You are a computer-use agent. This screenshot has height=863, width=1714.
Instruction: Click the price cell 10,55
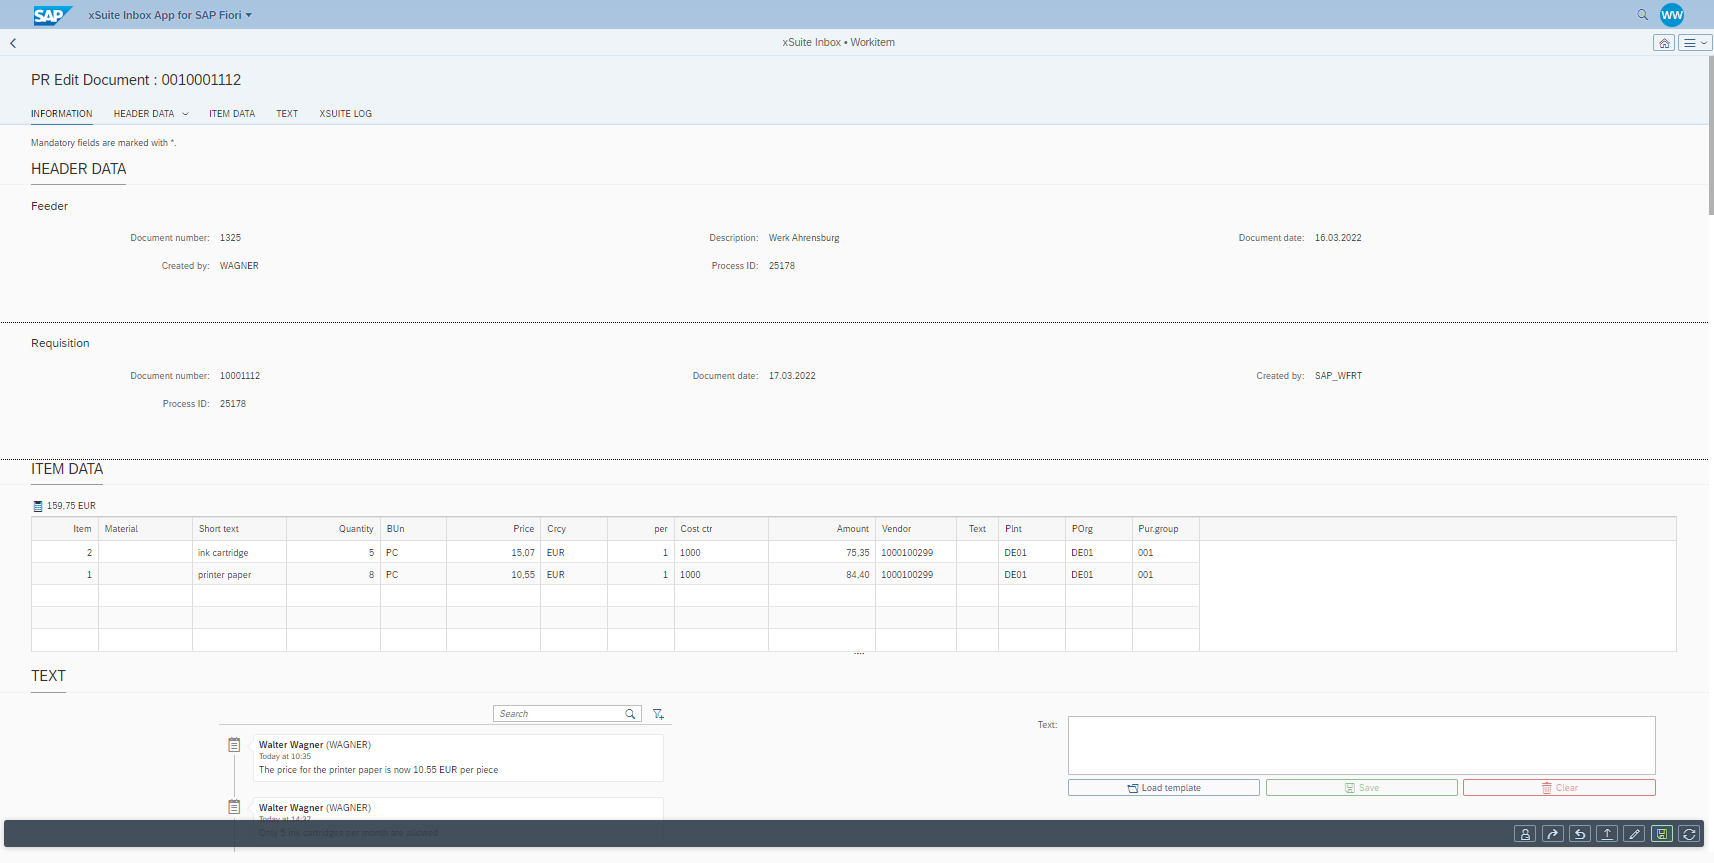click(493, 575)
